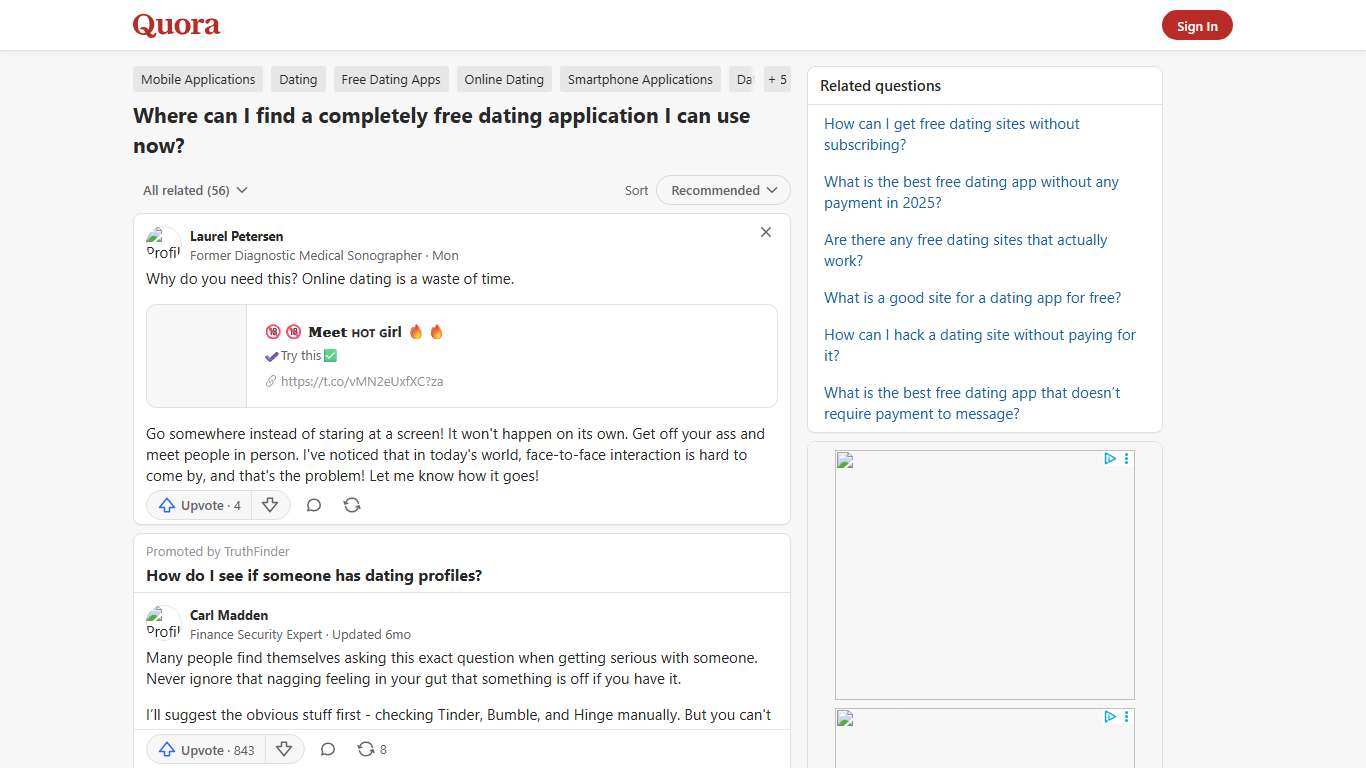This screenshot has width=1366, height=768.
Task: Open comments on Carl Madden's answer
Action: point(327,749)
